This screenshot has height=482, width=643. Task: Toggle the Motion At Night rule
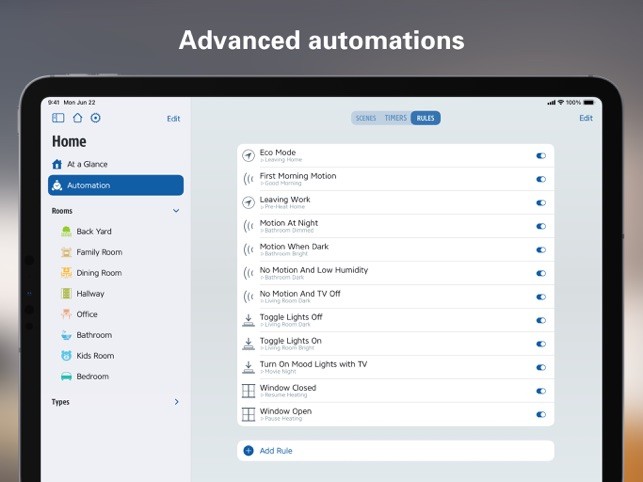tap(541, 226)
